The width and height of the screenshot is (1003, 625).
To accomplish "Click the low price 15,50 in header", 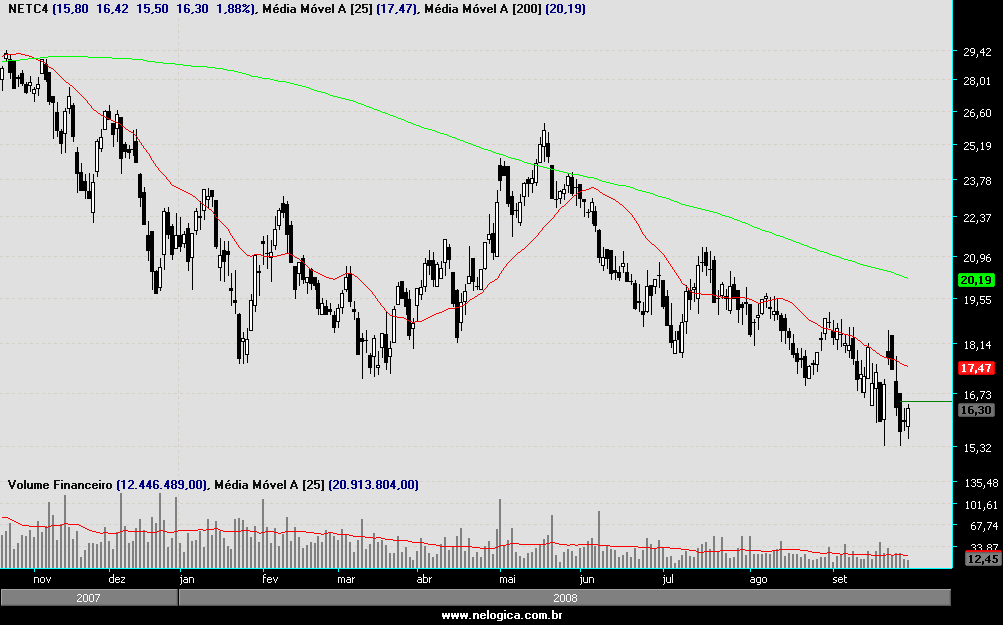I will [152, 9].
